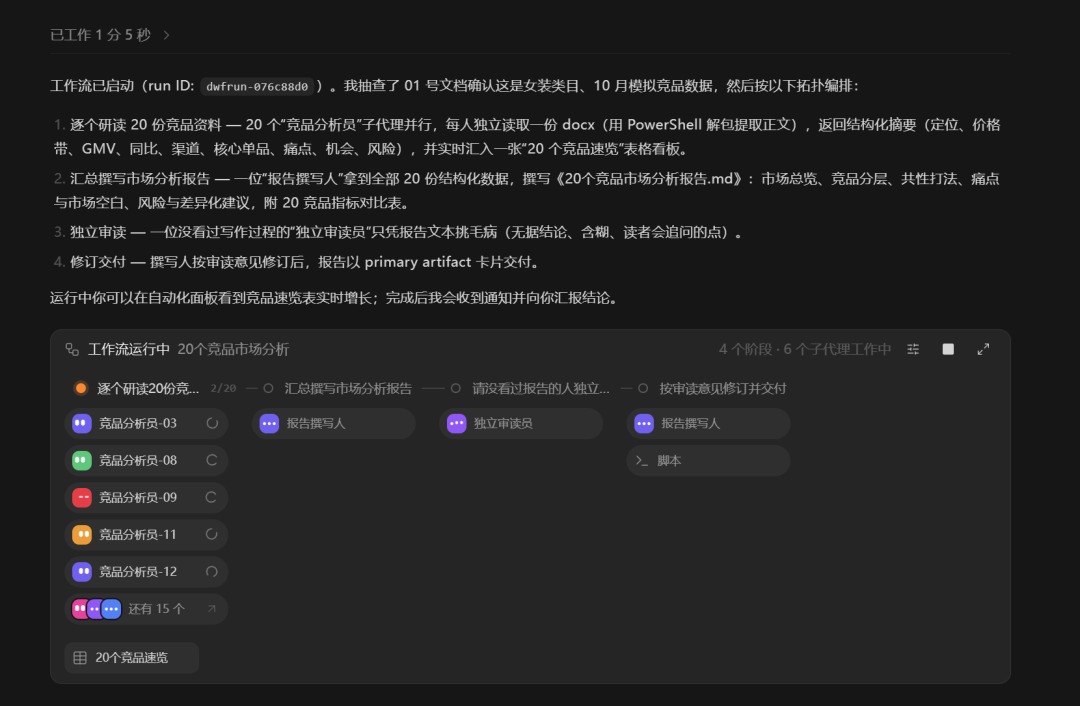Click the red avatar of 竞品分析员-09
This screenshot has height=706, width=1080.
click(x=82, y=497)
